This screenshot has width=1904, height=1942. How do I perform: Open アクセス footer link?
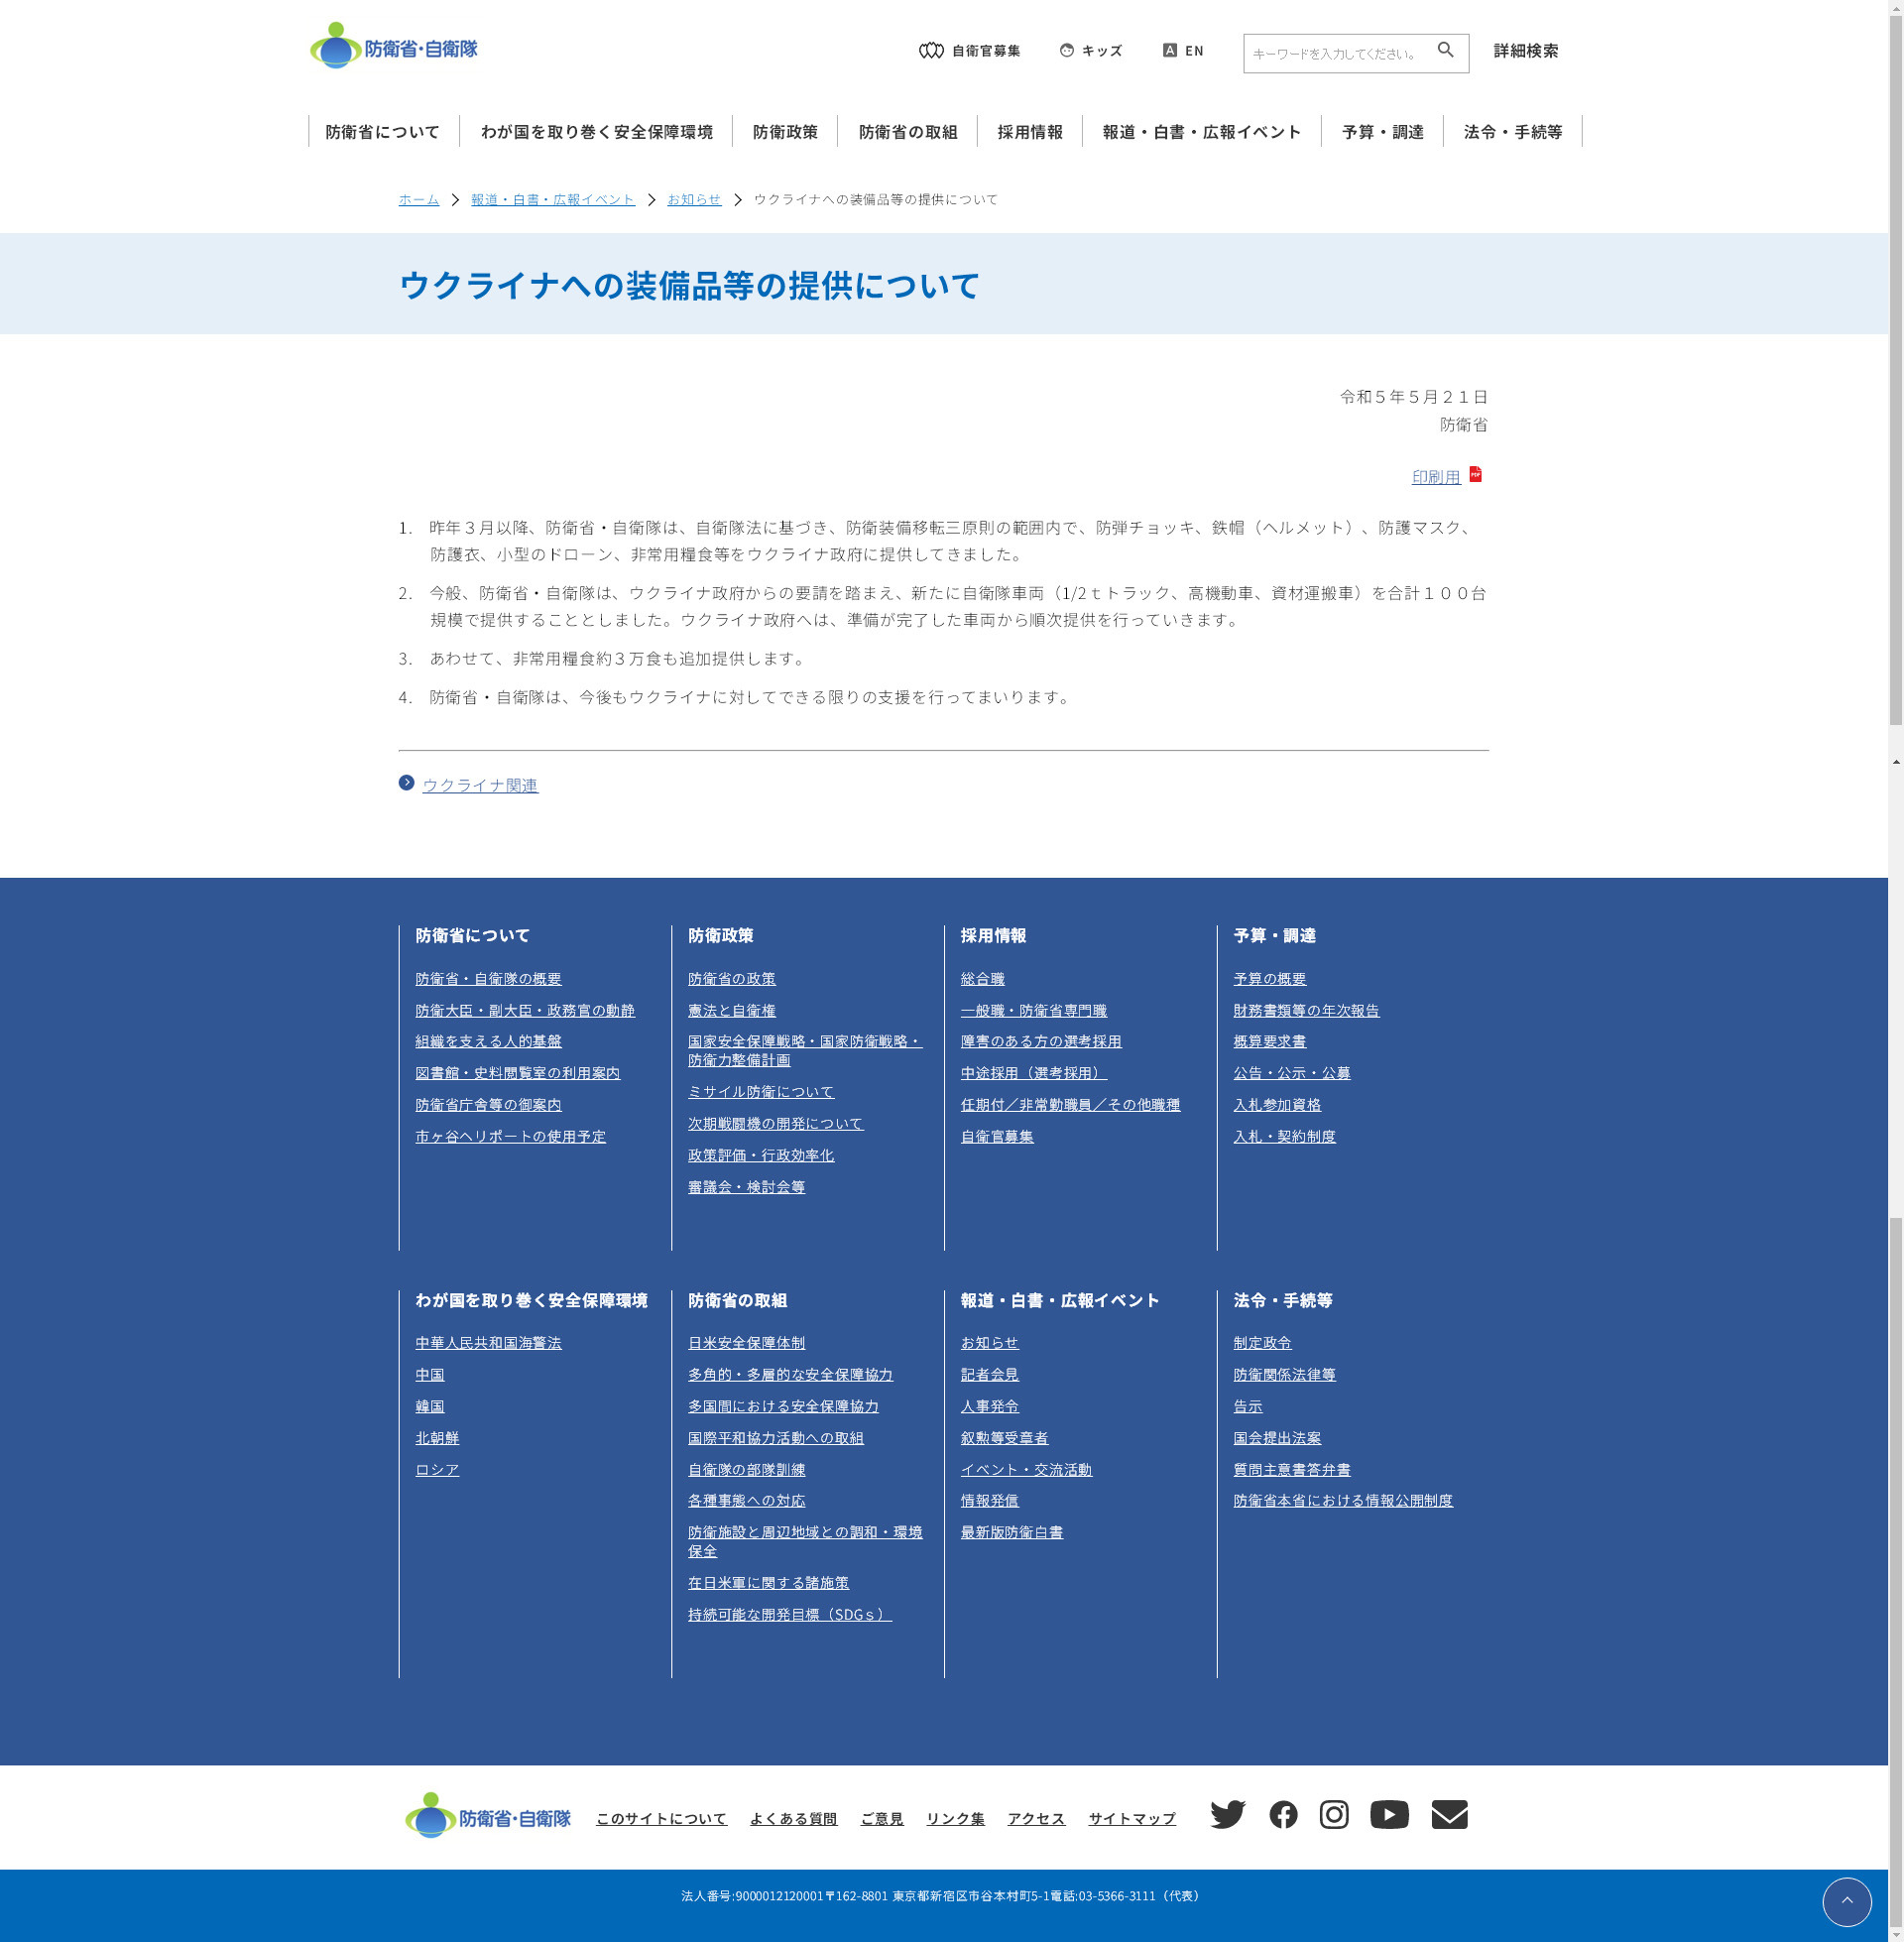click(x=1036, y=1819)
